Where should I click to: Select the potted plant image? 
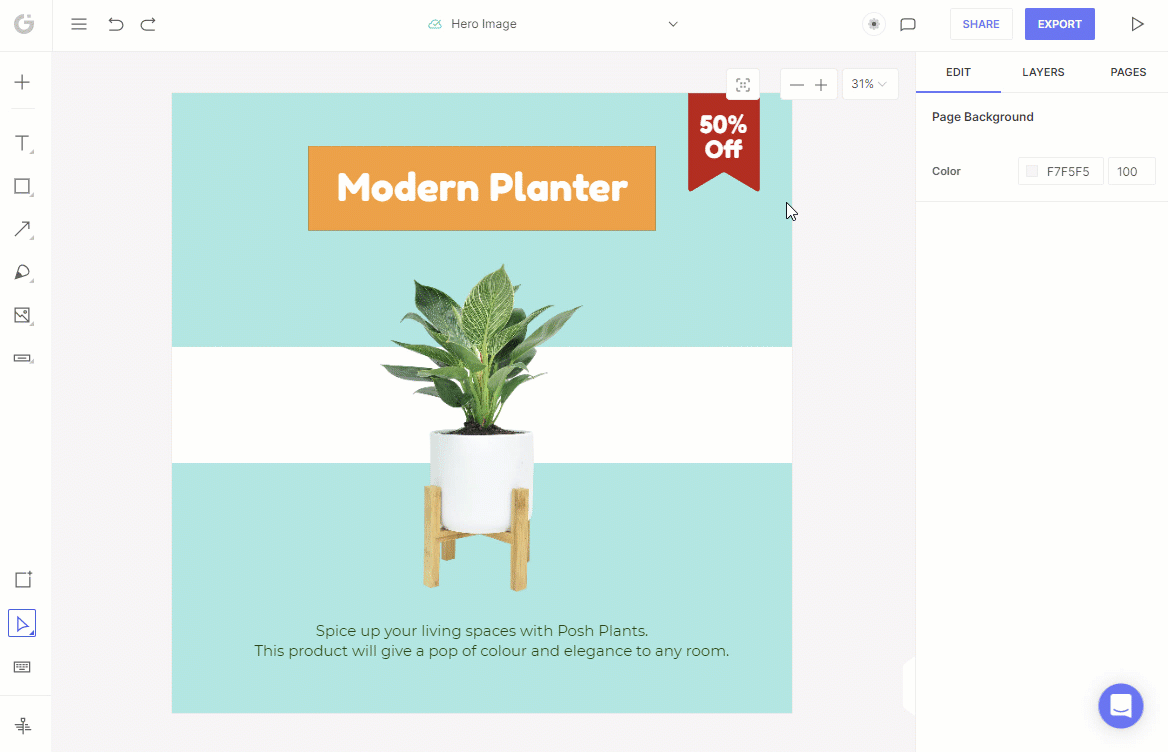point(480,427)
